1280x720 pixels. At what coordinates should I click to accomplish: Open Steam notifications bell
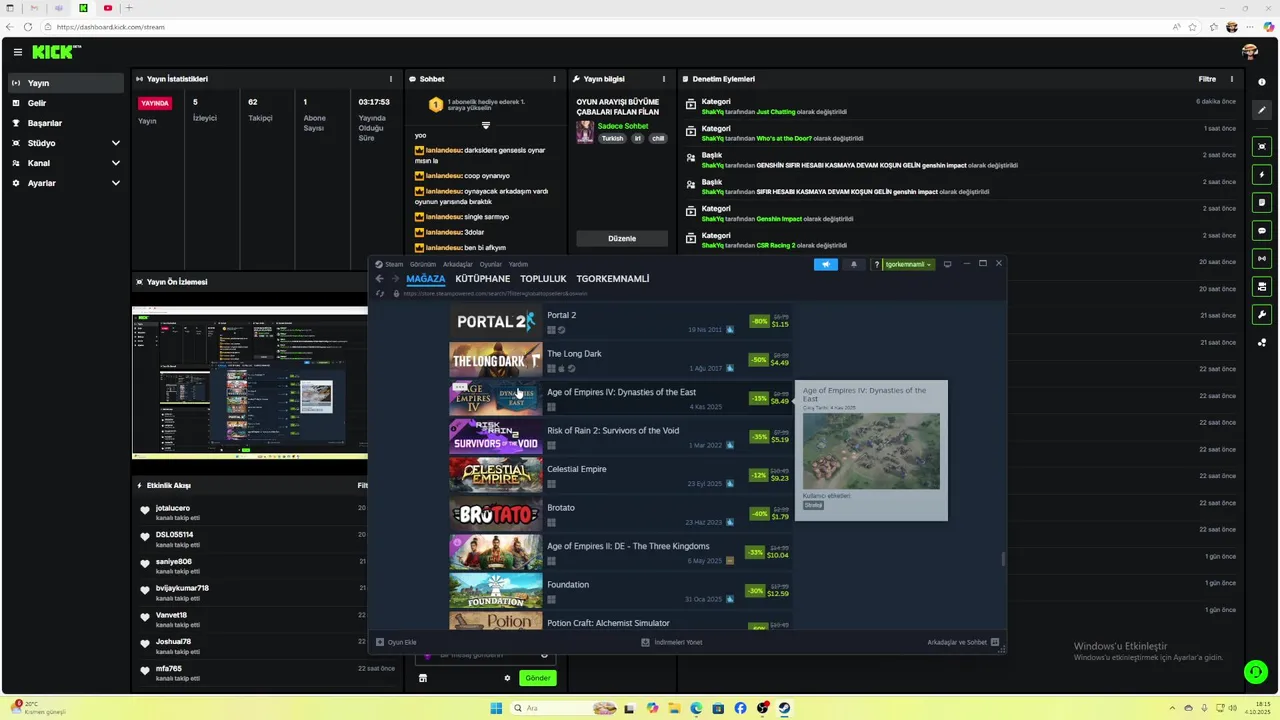(x=854, y=264)
